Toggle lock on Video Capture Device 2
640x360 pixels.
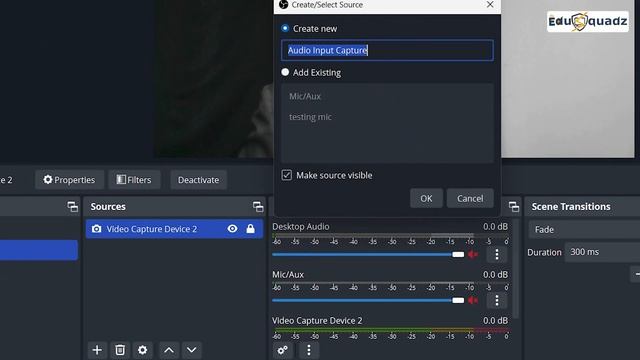251,229
